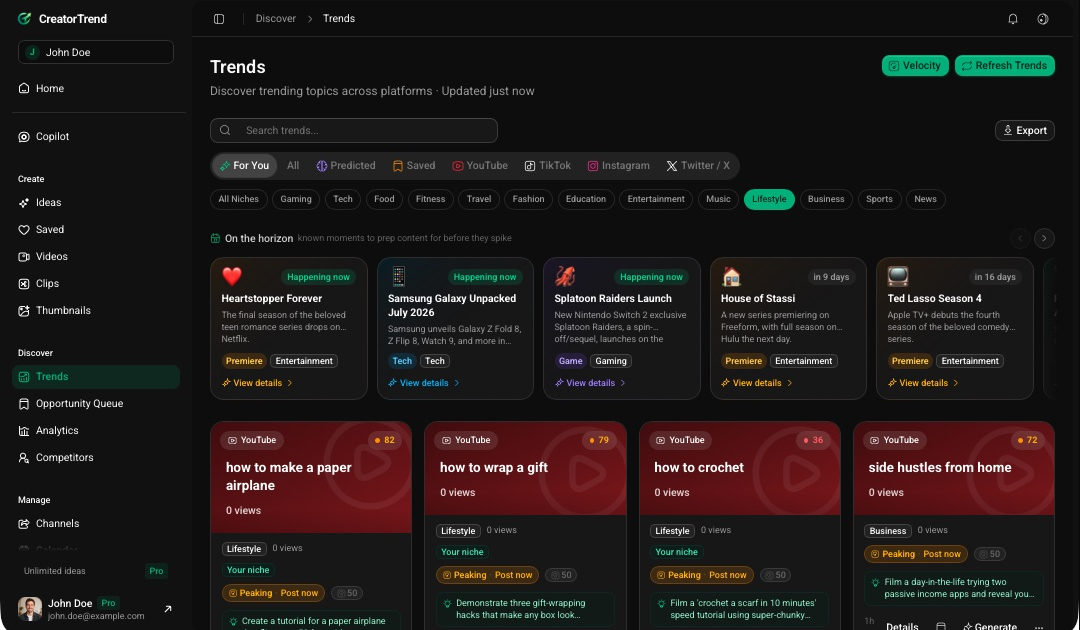Click the left chevron of On the horizon
The image size is (1080, 630).
point(1020,238)
